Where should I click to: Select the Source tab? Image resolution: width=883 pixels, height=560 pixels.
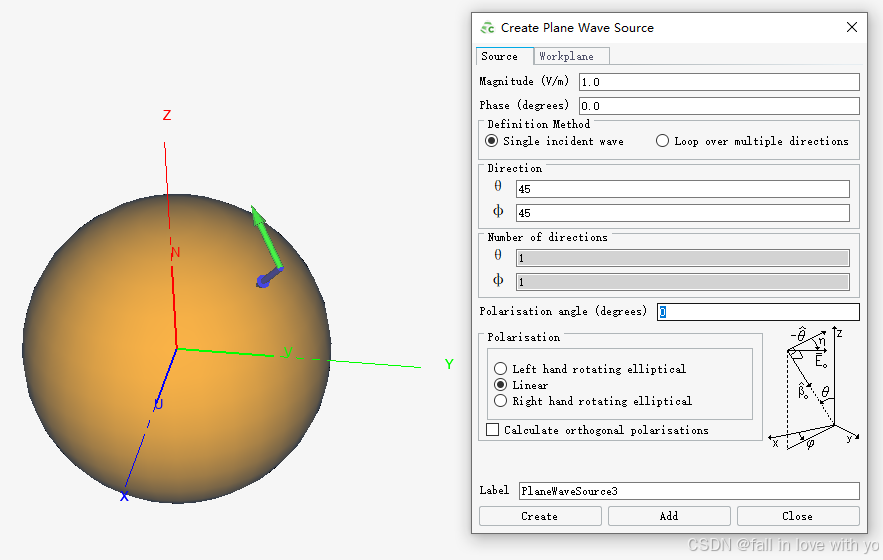tap(505, 56)
